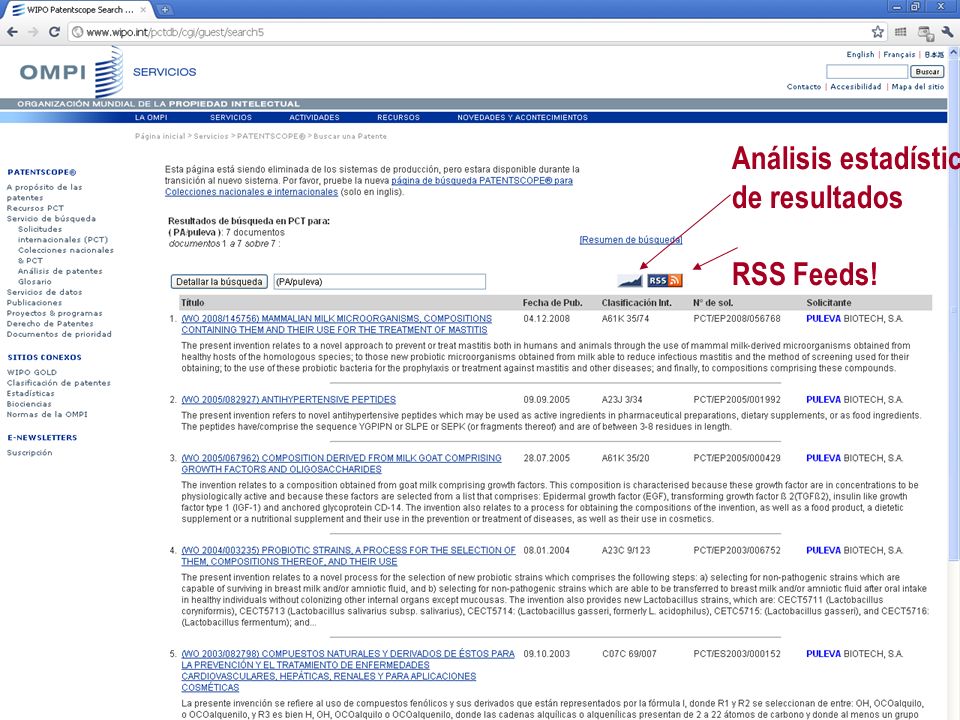This screenshot has width=960, height=720.
Task: Click the browser forward arrow
Action: 33,32
